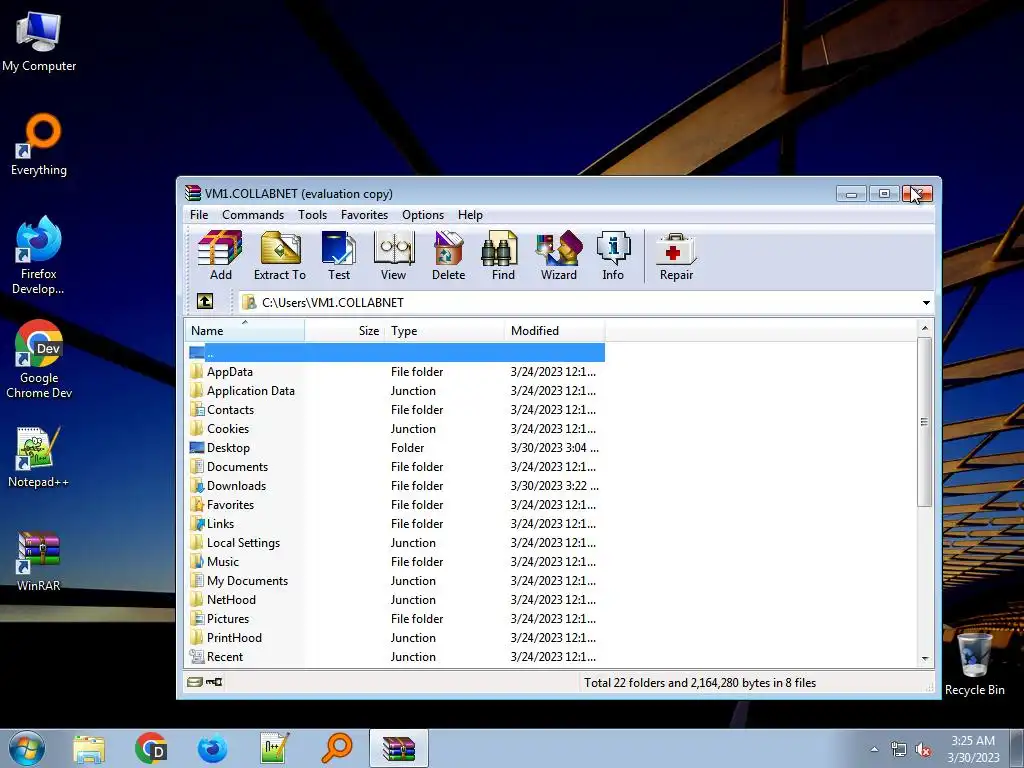Viewport: 1024px width, 768px height.
Task: Click the WinRAR taskbar button
Action: coord(398,748)
